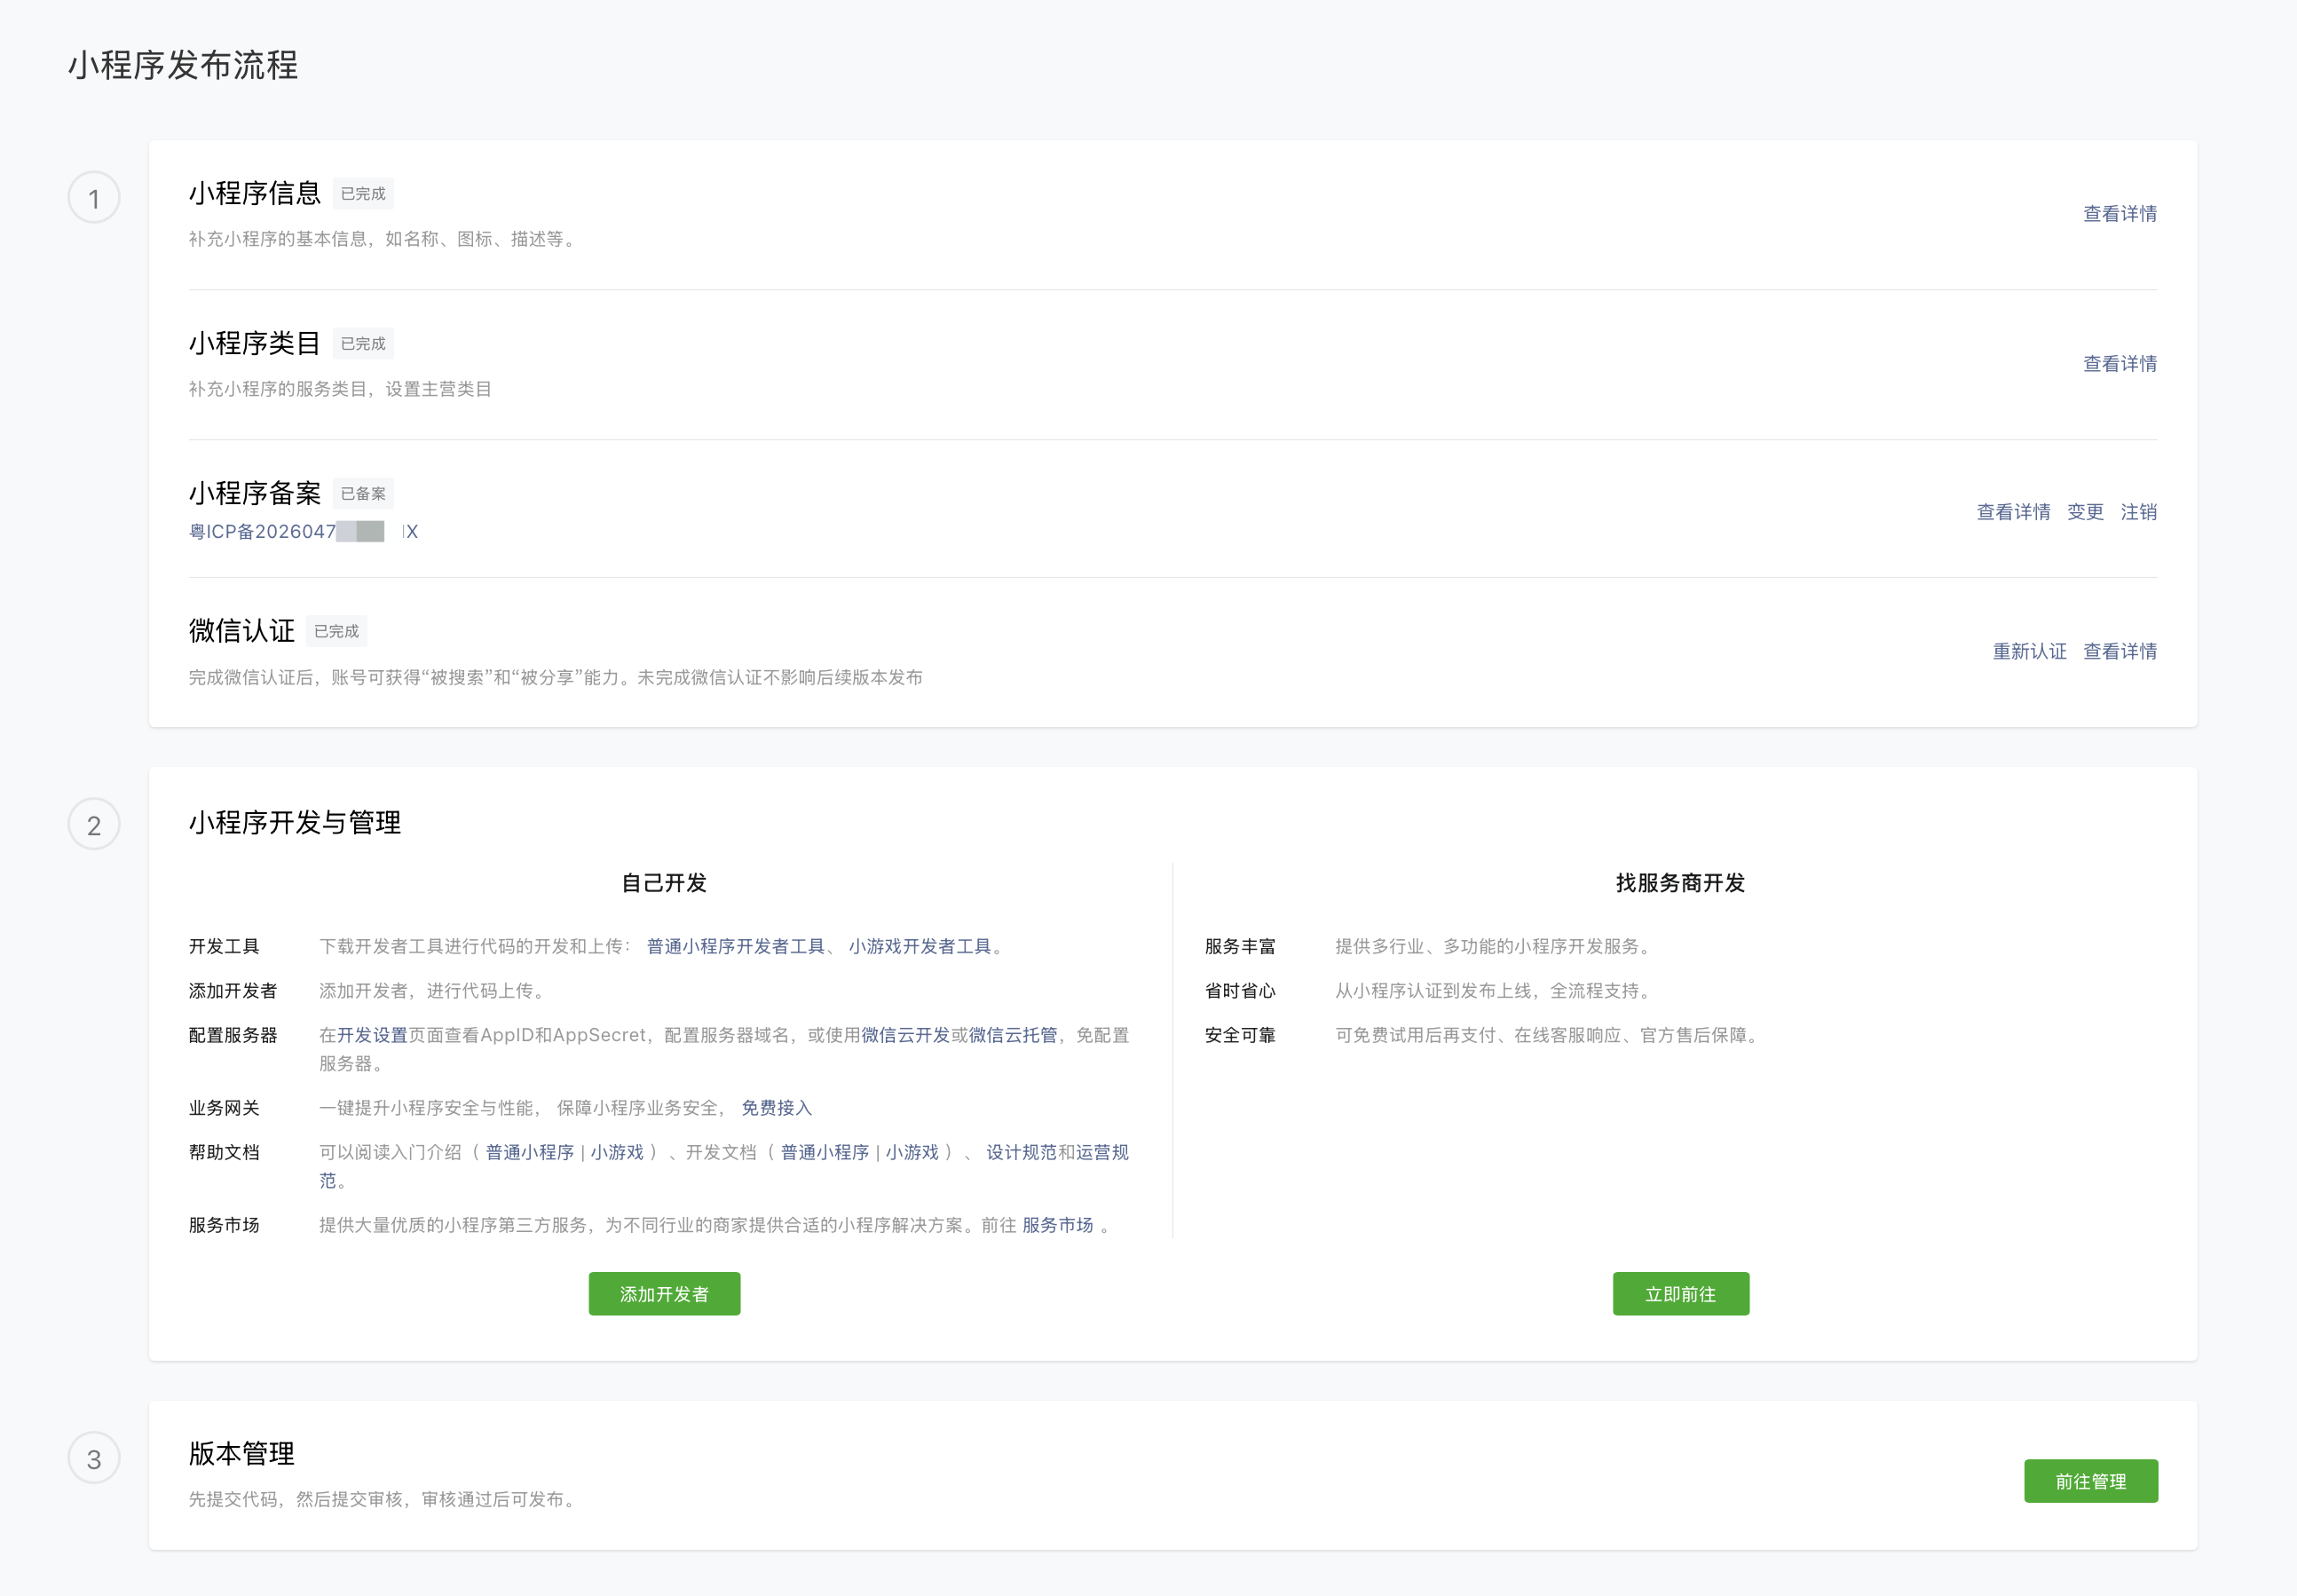Click 前往管理 button in 版本管理

(2090, 1481)
